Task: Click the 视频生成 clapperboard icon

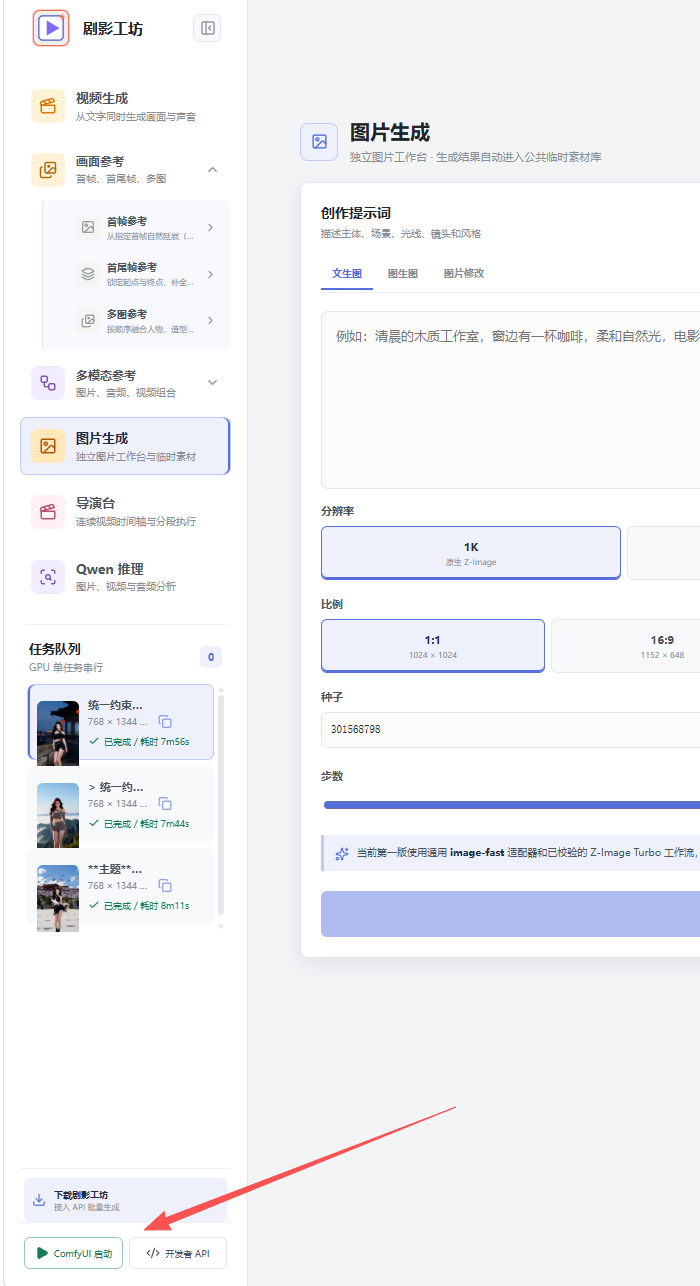Action: click(48, 106)
